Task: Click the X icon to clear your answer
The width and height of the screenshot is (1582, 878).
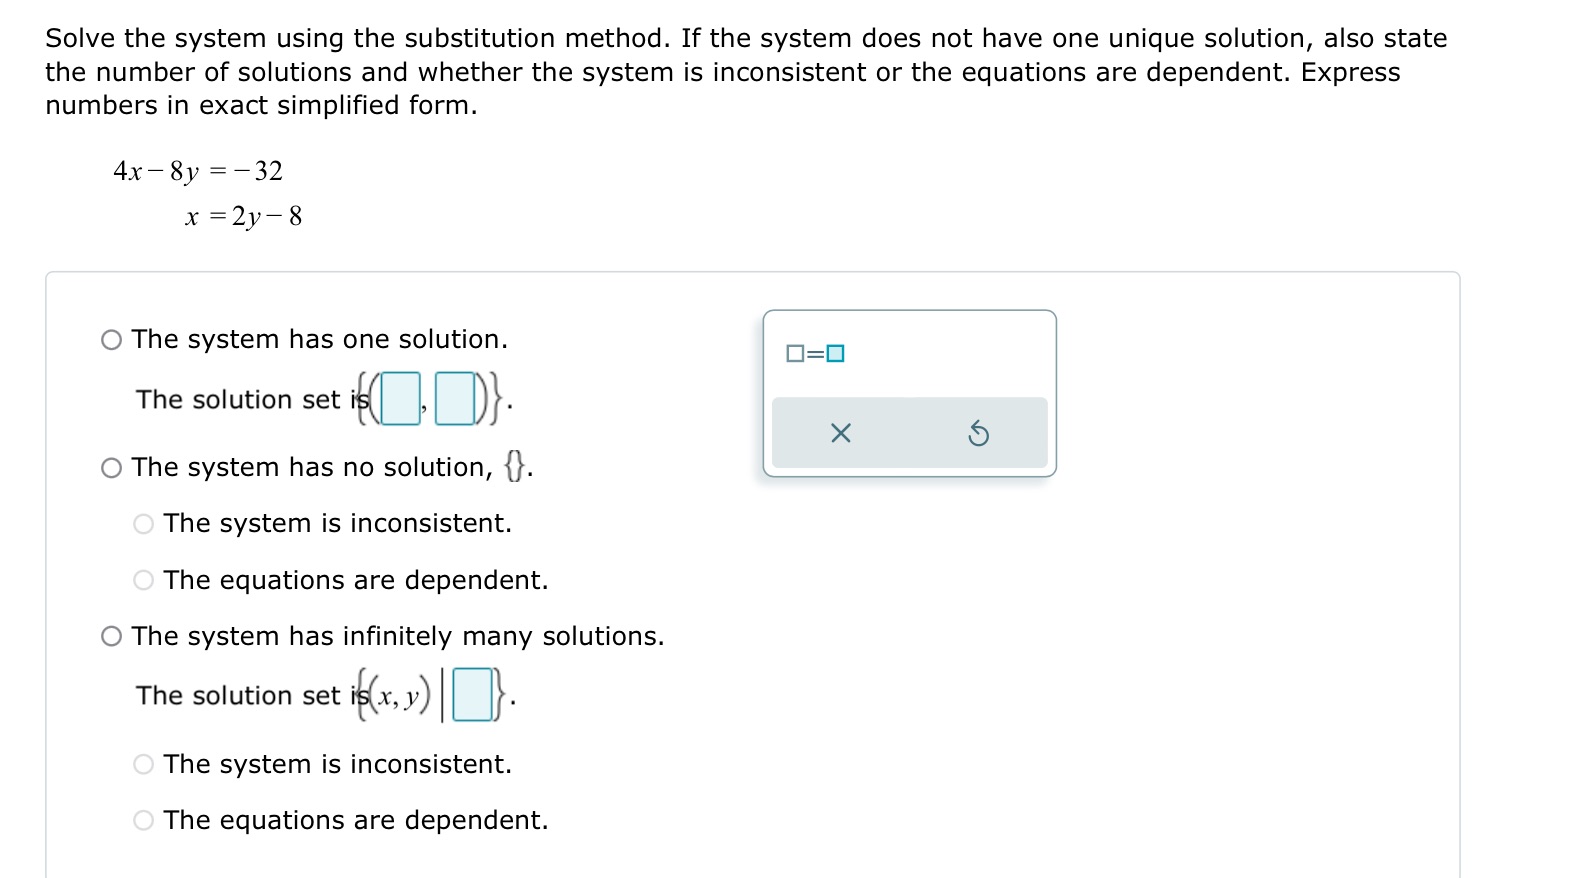Action: [x=840, y=432]
